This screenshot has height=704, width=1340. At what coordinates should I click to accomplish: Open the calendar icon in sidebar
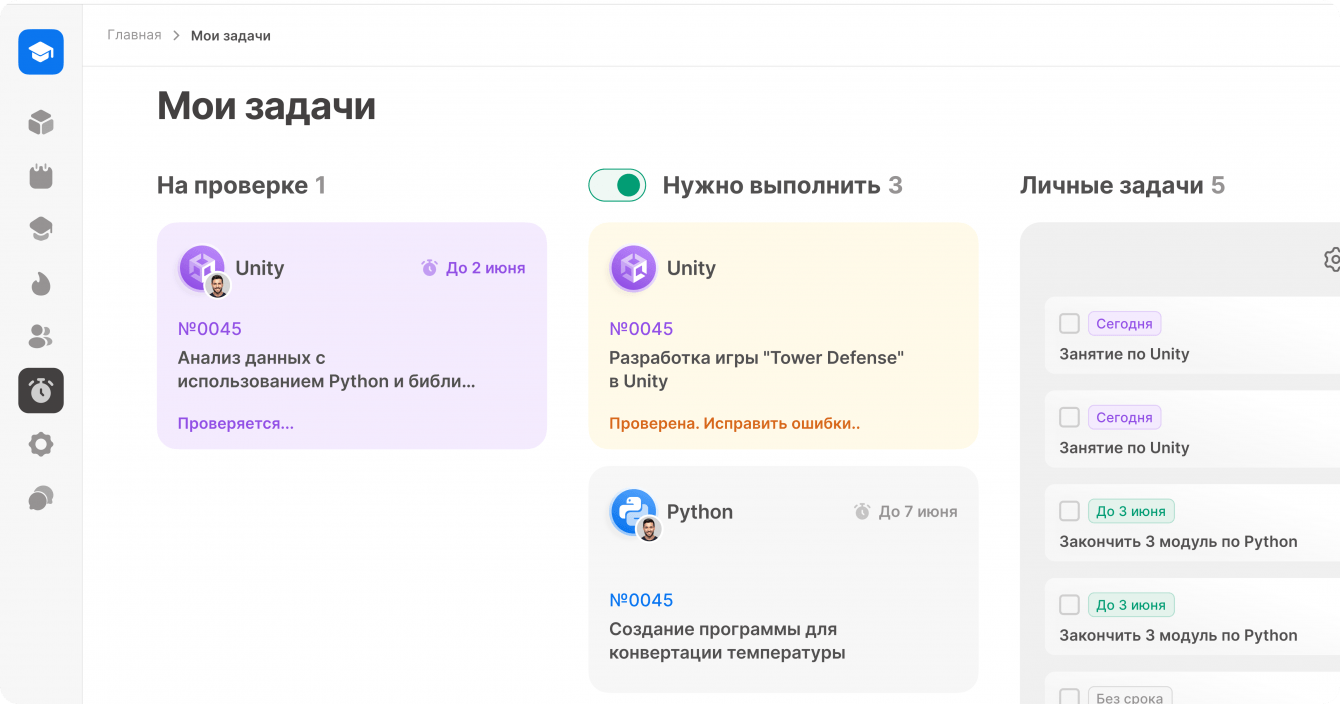(x=41, y=176)
